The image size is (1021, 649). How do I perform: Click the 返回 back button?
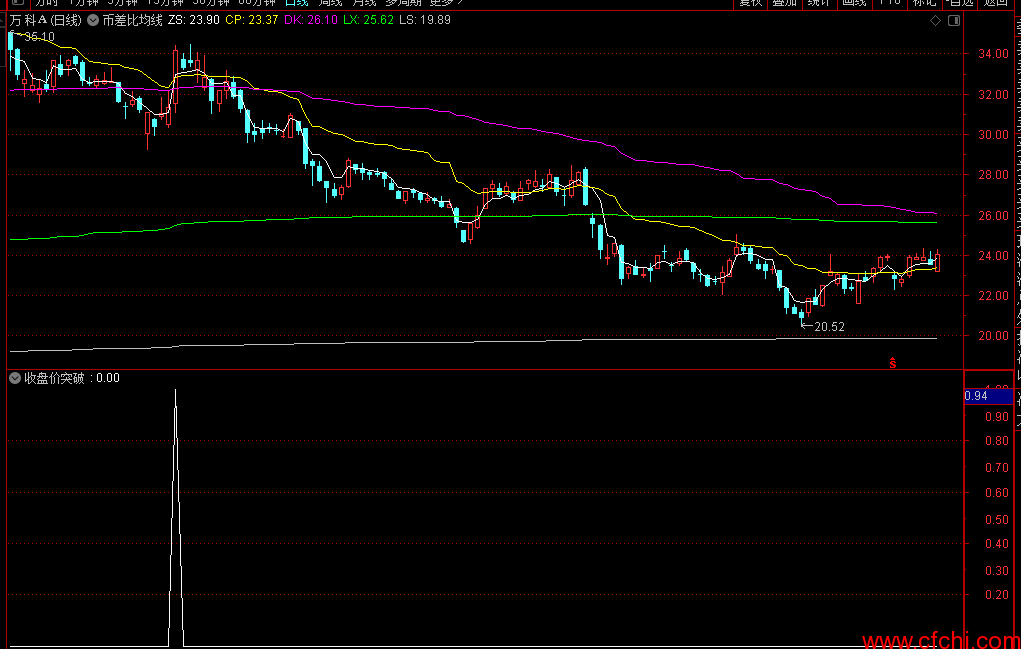tap(996, 3)
